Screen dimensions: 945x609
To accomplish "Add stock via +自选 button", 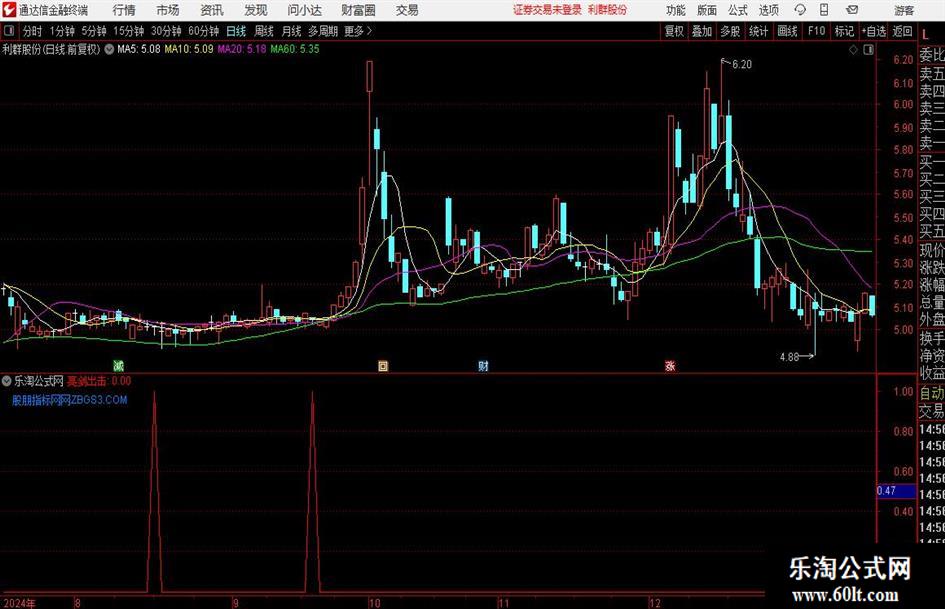I will [873, 31].
